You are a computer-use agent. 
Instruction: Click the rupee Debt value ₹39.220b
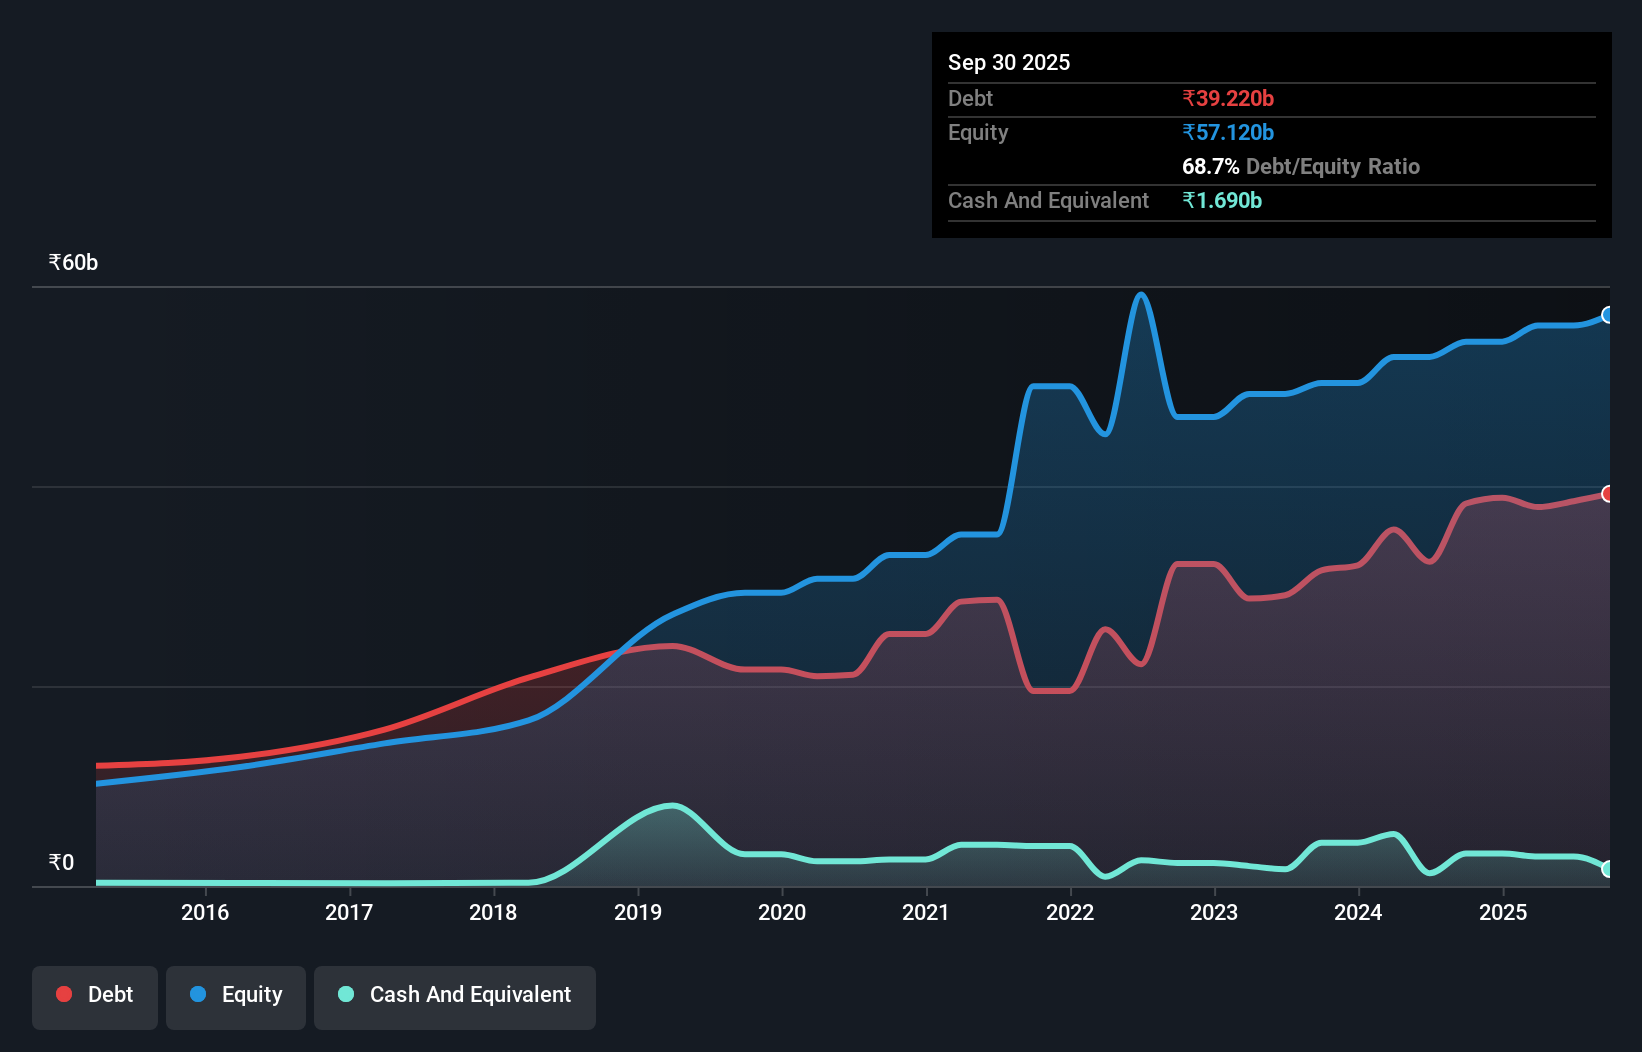point(1226,98)
